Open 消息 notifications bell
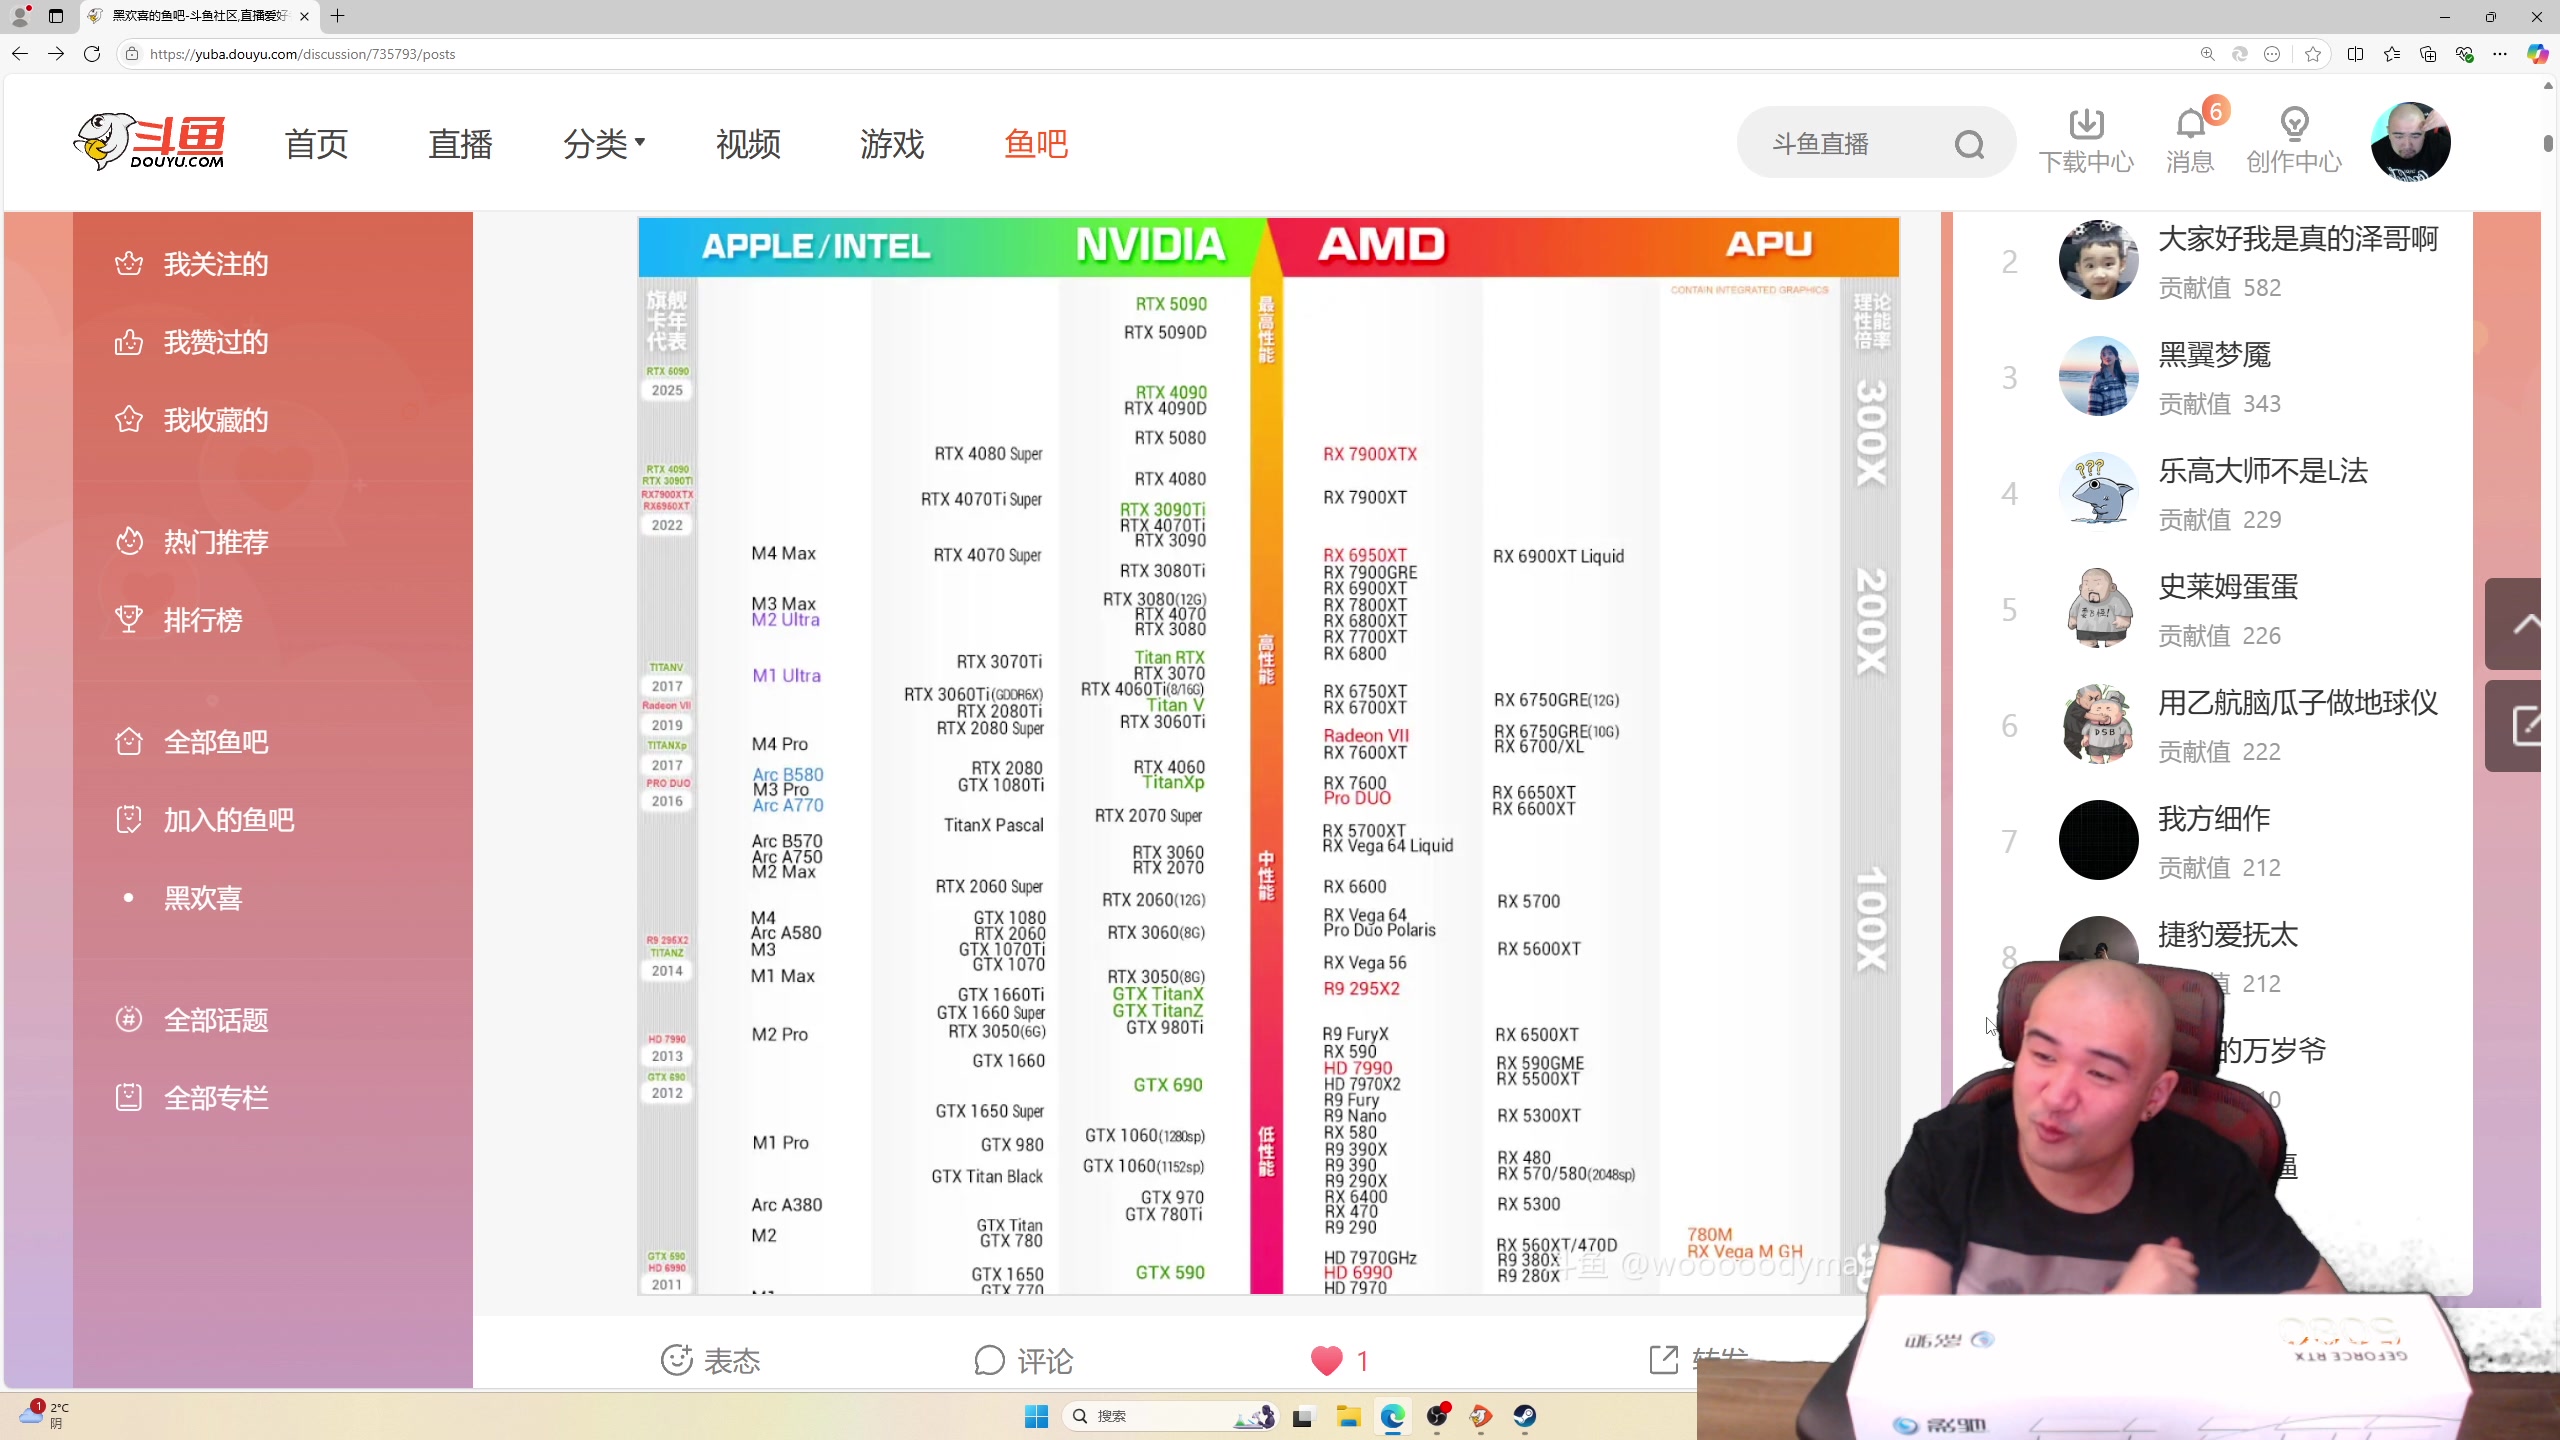This screenshot has height=1440, width=2560. pos(2190,141)
